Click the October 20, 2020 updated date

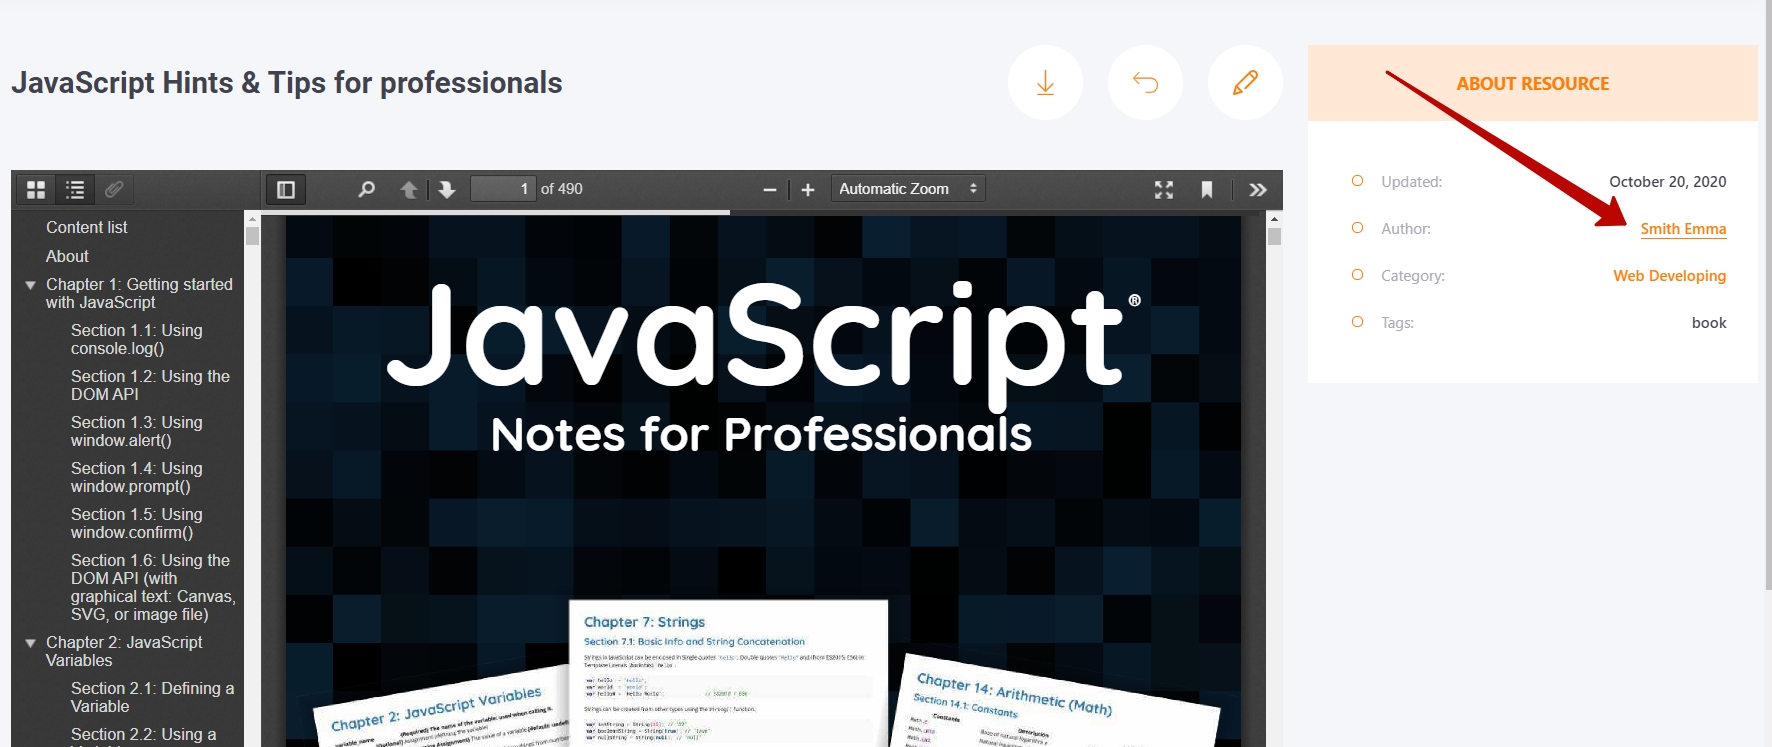tap(1667, 182)
